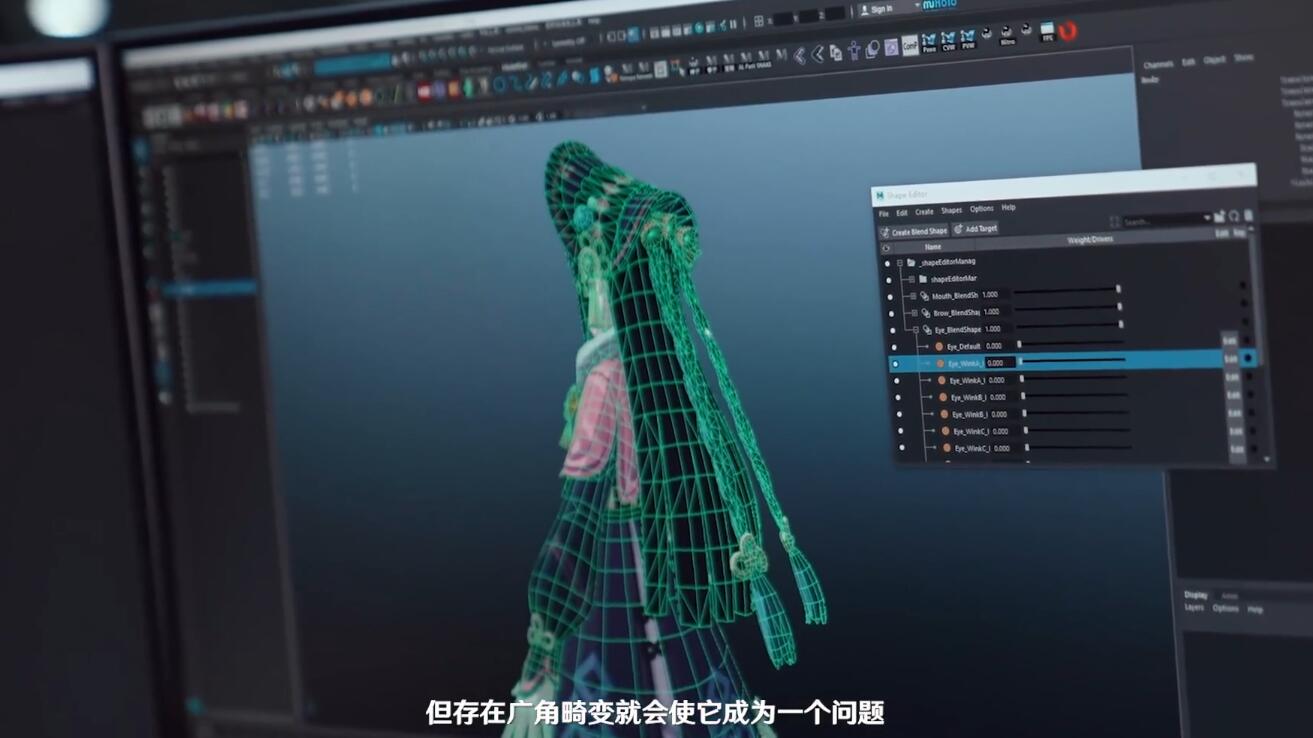Viewport: 1313px width, 738px height.
Task: Open the Help menu in Shape Editor
Action: (x=1009, y=208)
